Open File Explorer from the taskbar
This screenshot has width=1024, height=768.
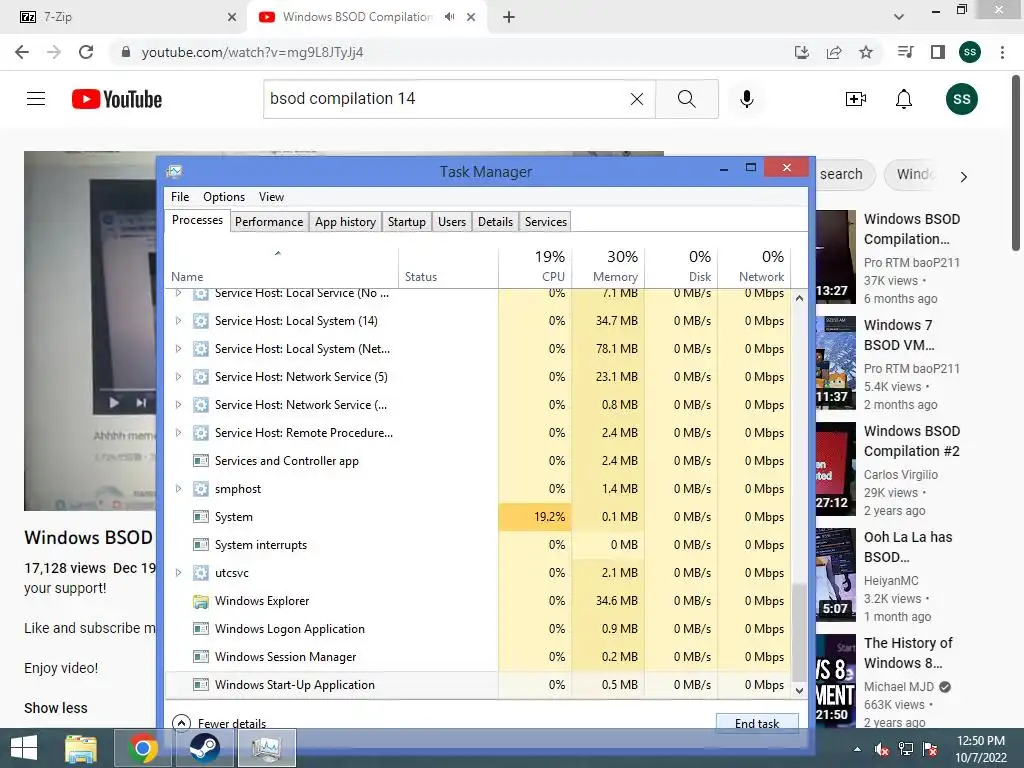pyautogui.click(x=81, y=748)
